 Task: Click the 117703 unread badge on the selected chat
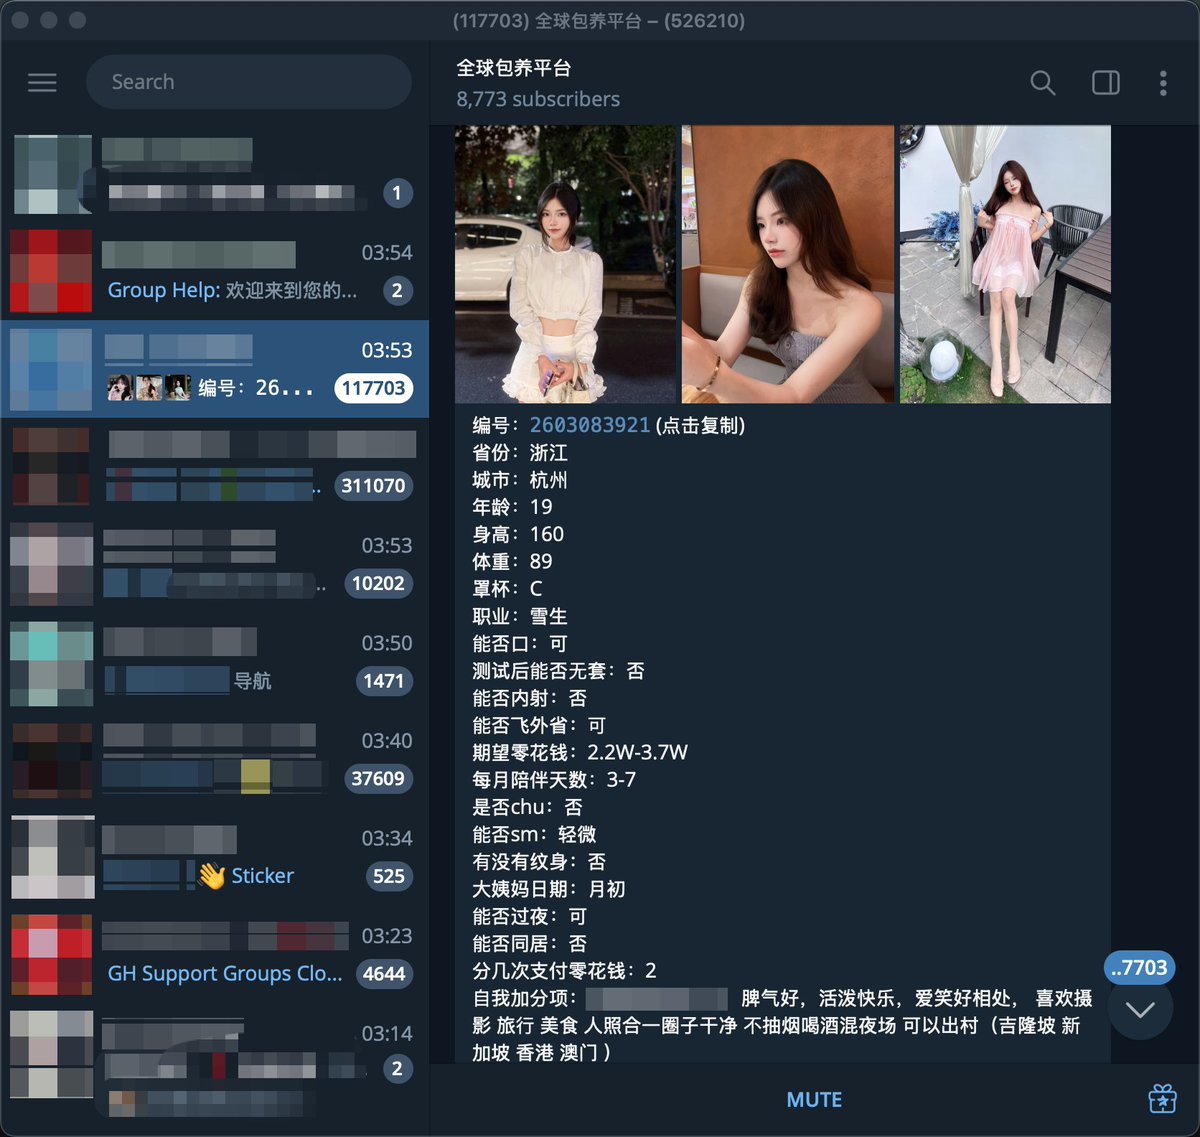373,388
